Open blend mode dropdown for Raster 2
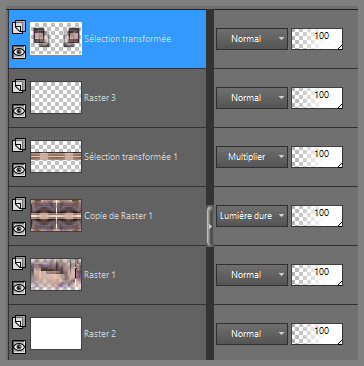The height and width of the screenshot is (366, 364). [x=252, y=334]
